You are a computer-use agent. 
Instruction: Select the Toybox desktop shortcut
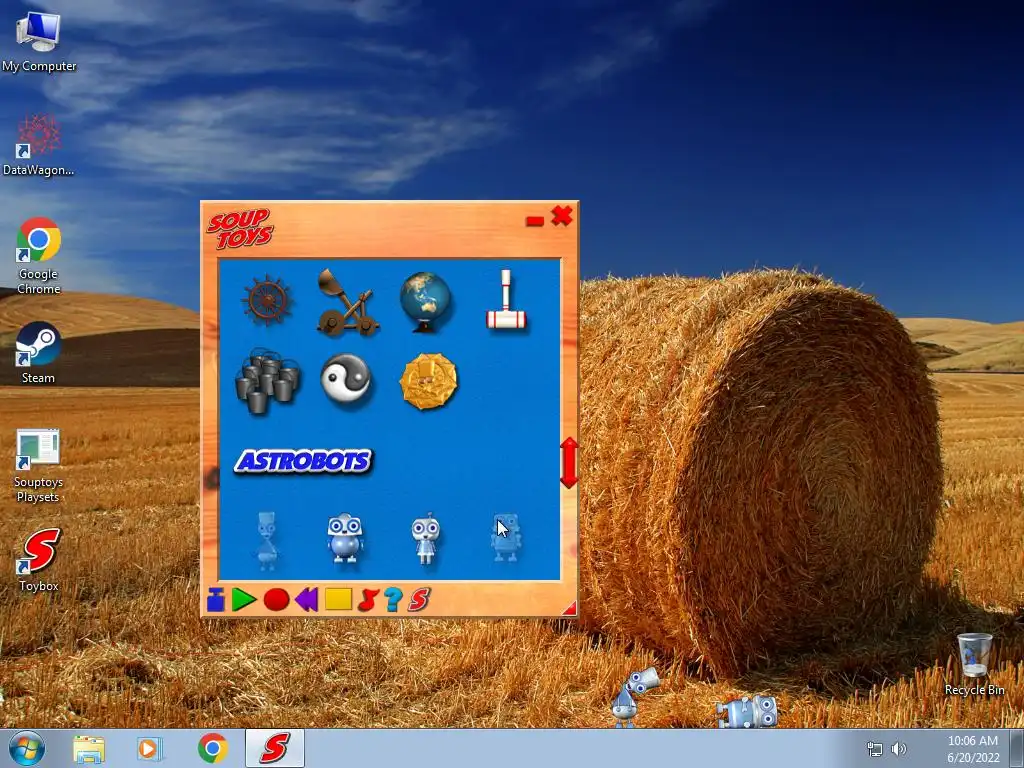pos(39,560)
